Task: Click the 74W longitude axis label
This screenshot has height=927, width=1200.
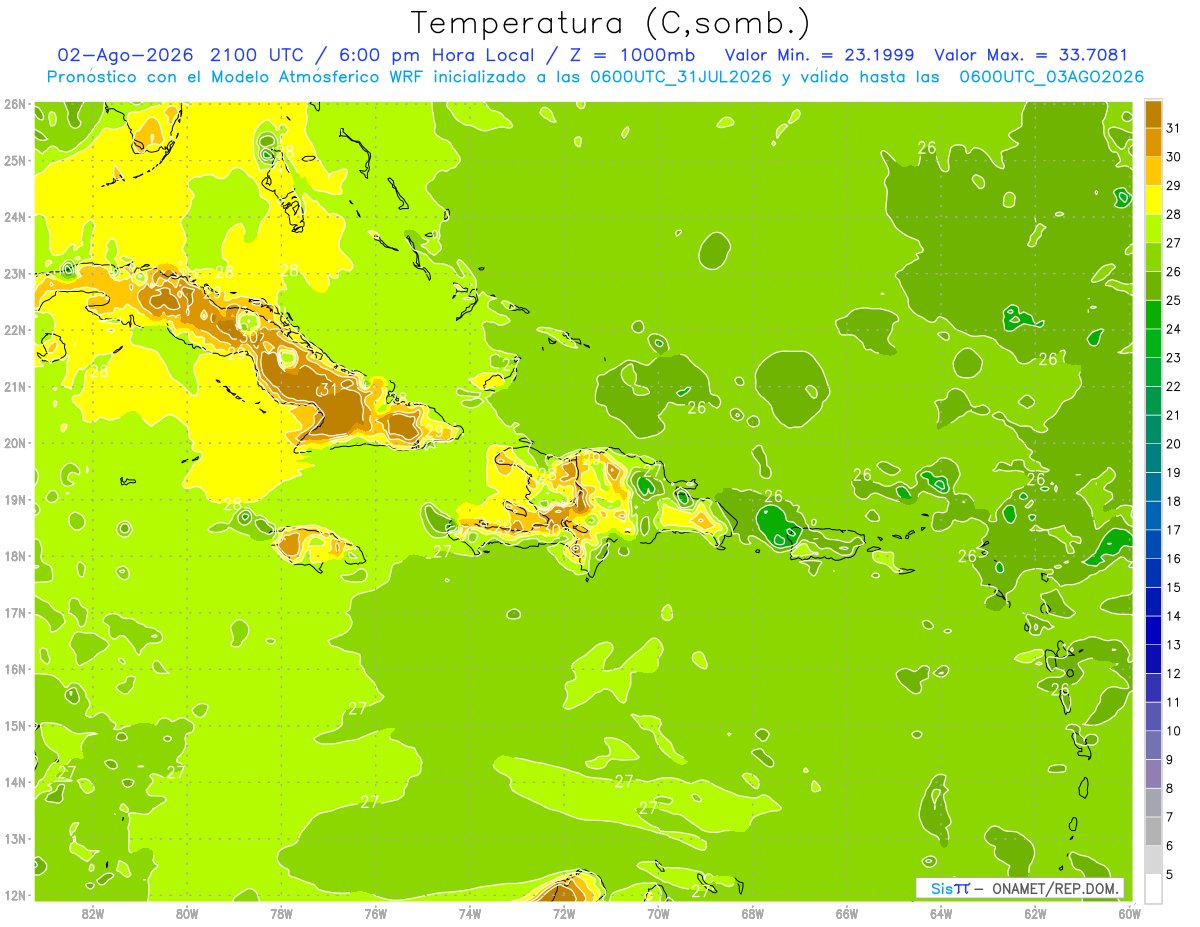Action: click(x=470, y=913)
